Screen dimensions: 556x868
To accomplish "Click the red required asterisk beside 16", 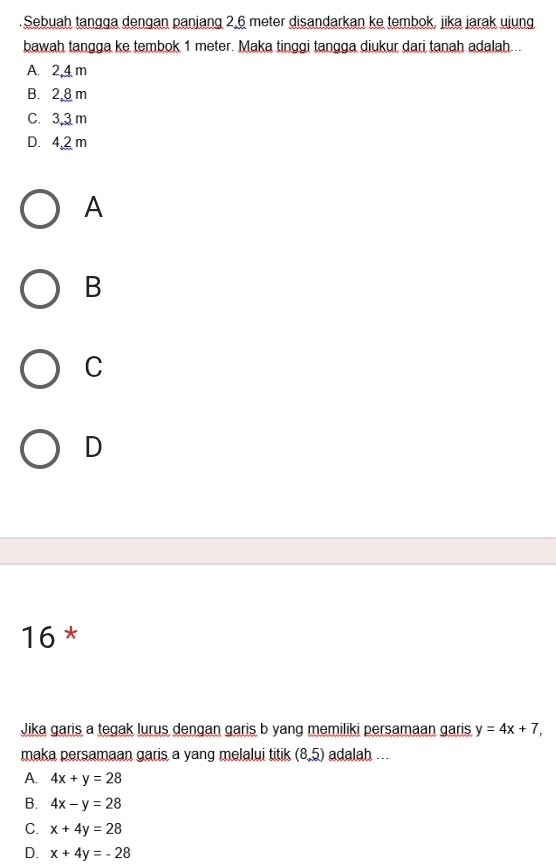I will pyautogui.click(x=70, y=634).
